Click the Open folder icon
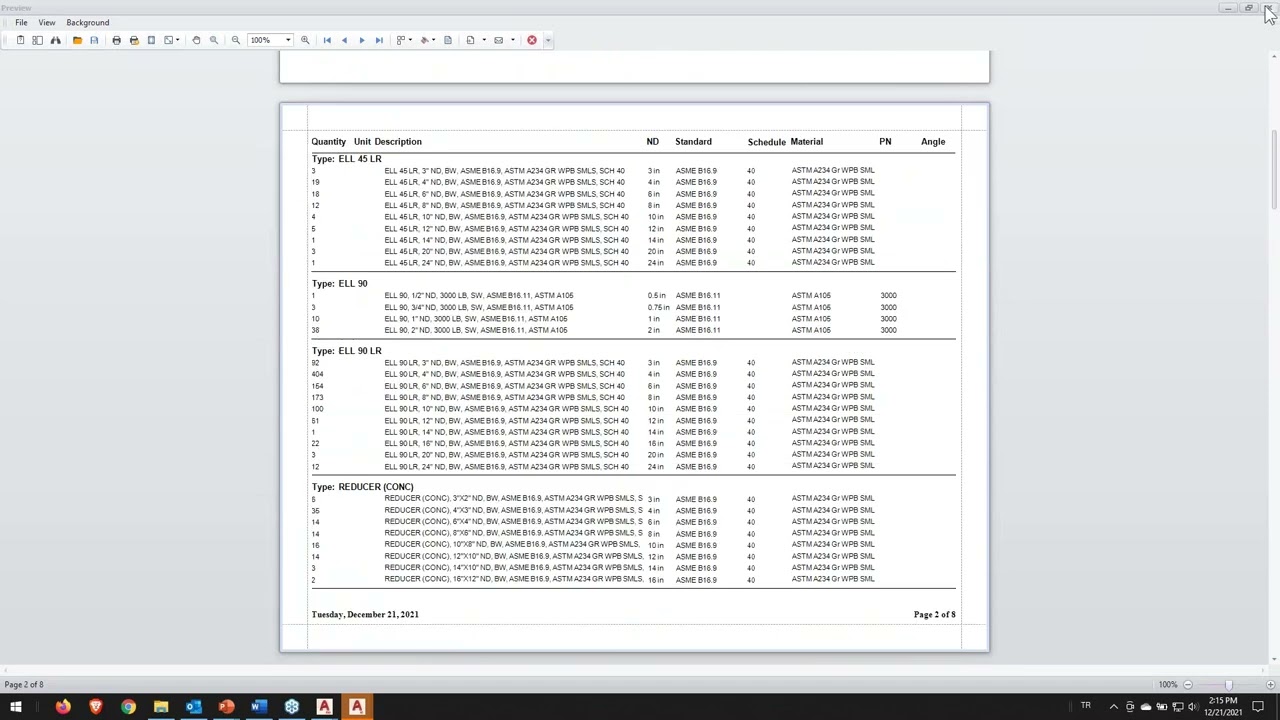The height and width of the screenshot is (720, 1280). (x=77, y=40)
